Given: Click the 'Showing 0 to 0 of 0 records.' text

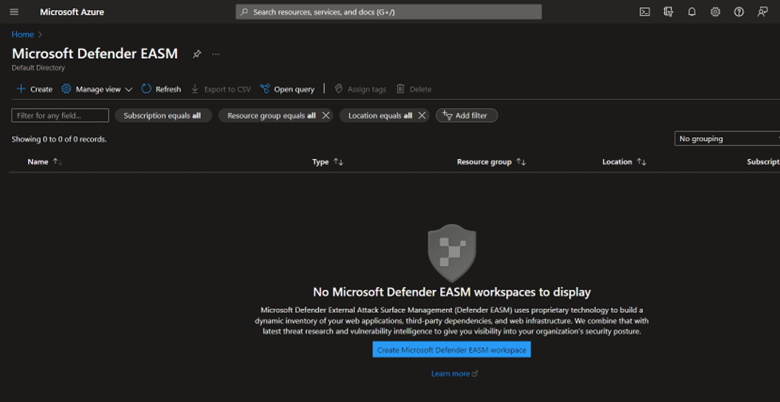Looking at the screenshot, I should pos(59,139).
